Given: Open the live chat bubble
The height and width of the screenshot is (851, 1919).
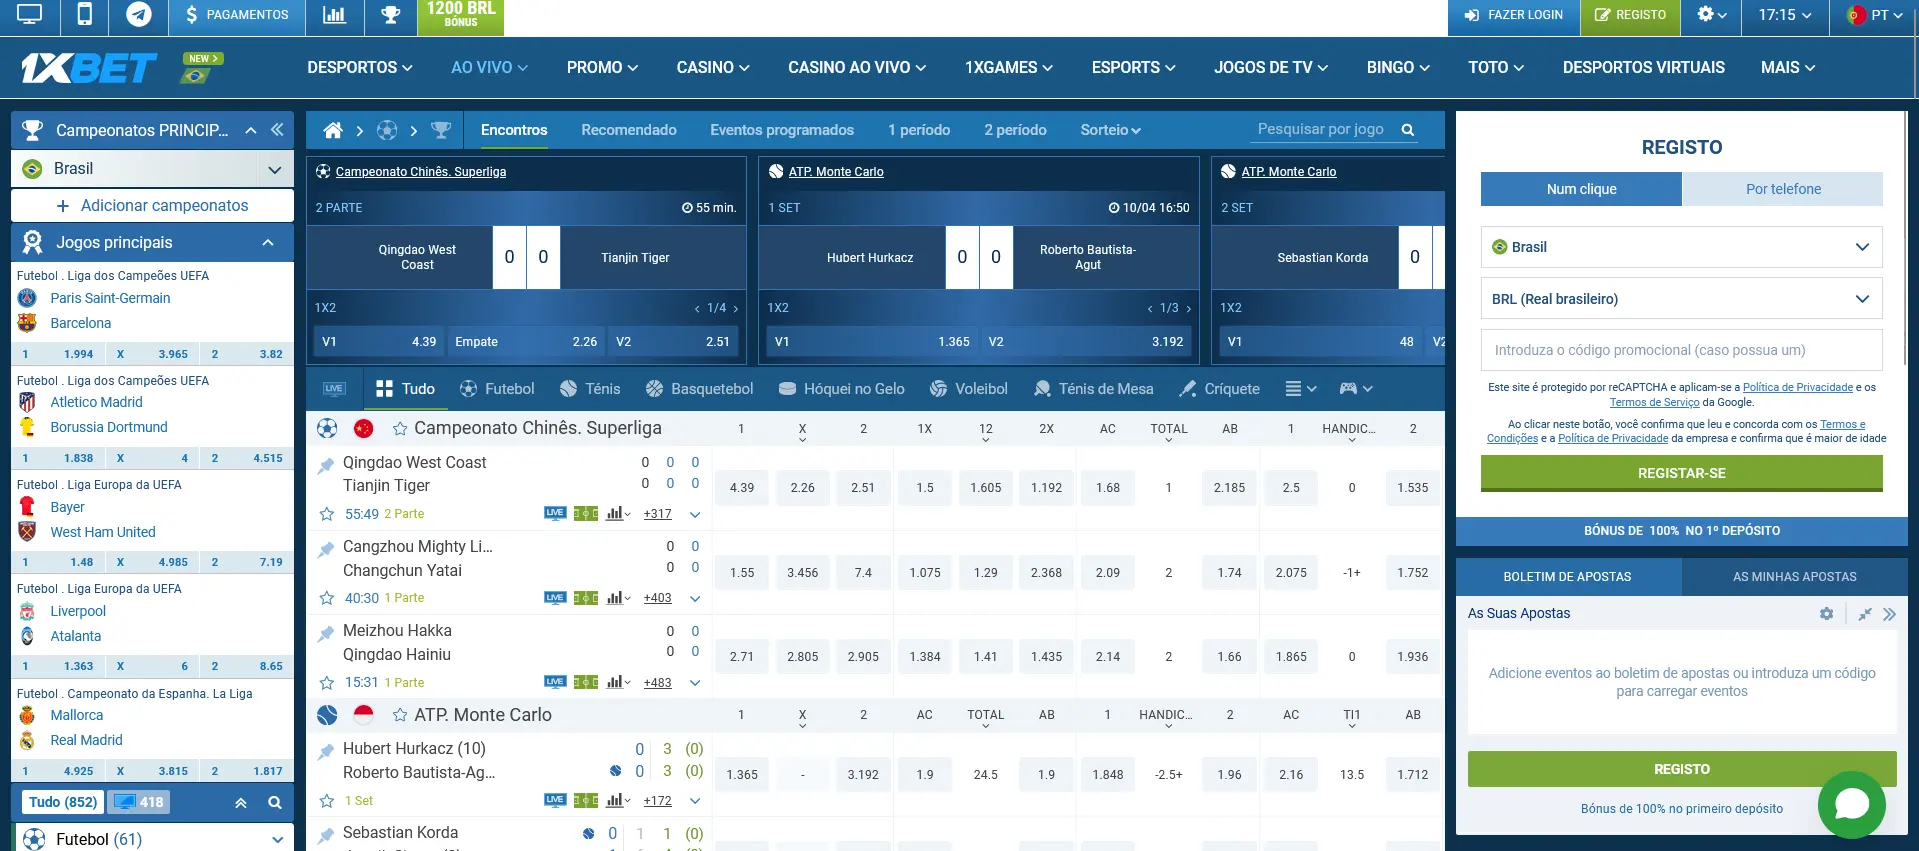Looking at the screenshot, I should pos(1852,805).
